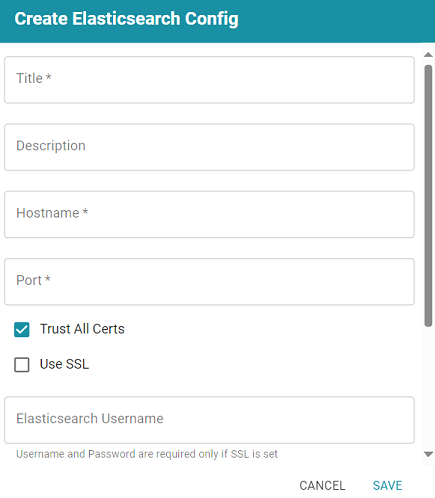
Task: Click the 'Trust All Certs' label text
Action: [x=82, y=329]
